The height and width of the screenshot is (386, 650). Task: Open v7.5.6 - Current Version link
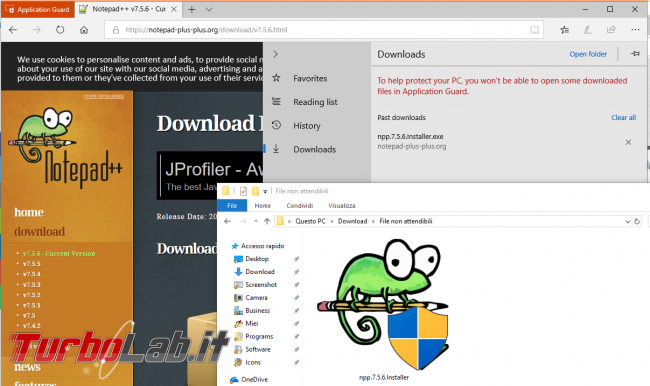[59, 253]
